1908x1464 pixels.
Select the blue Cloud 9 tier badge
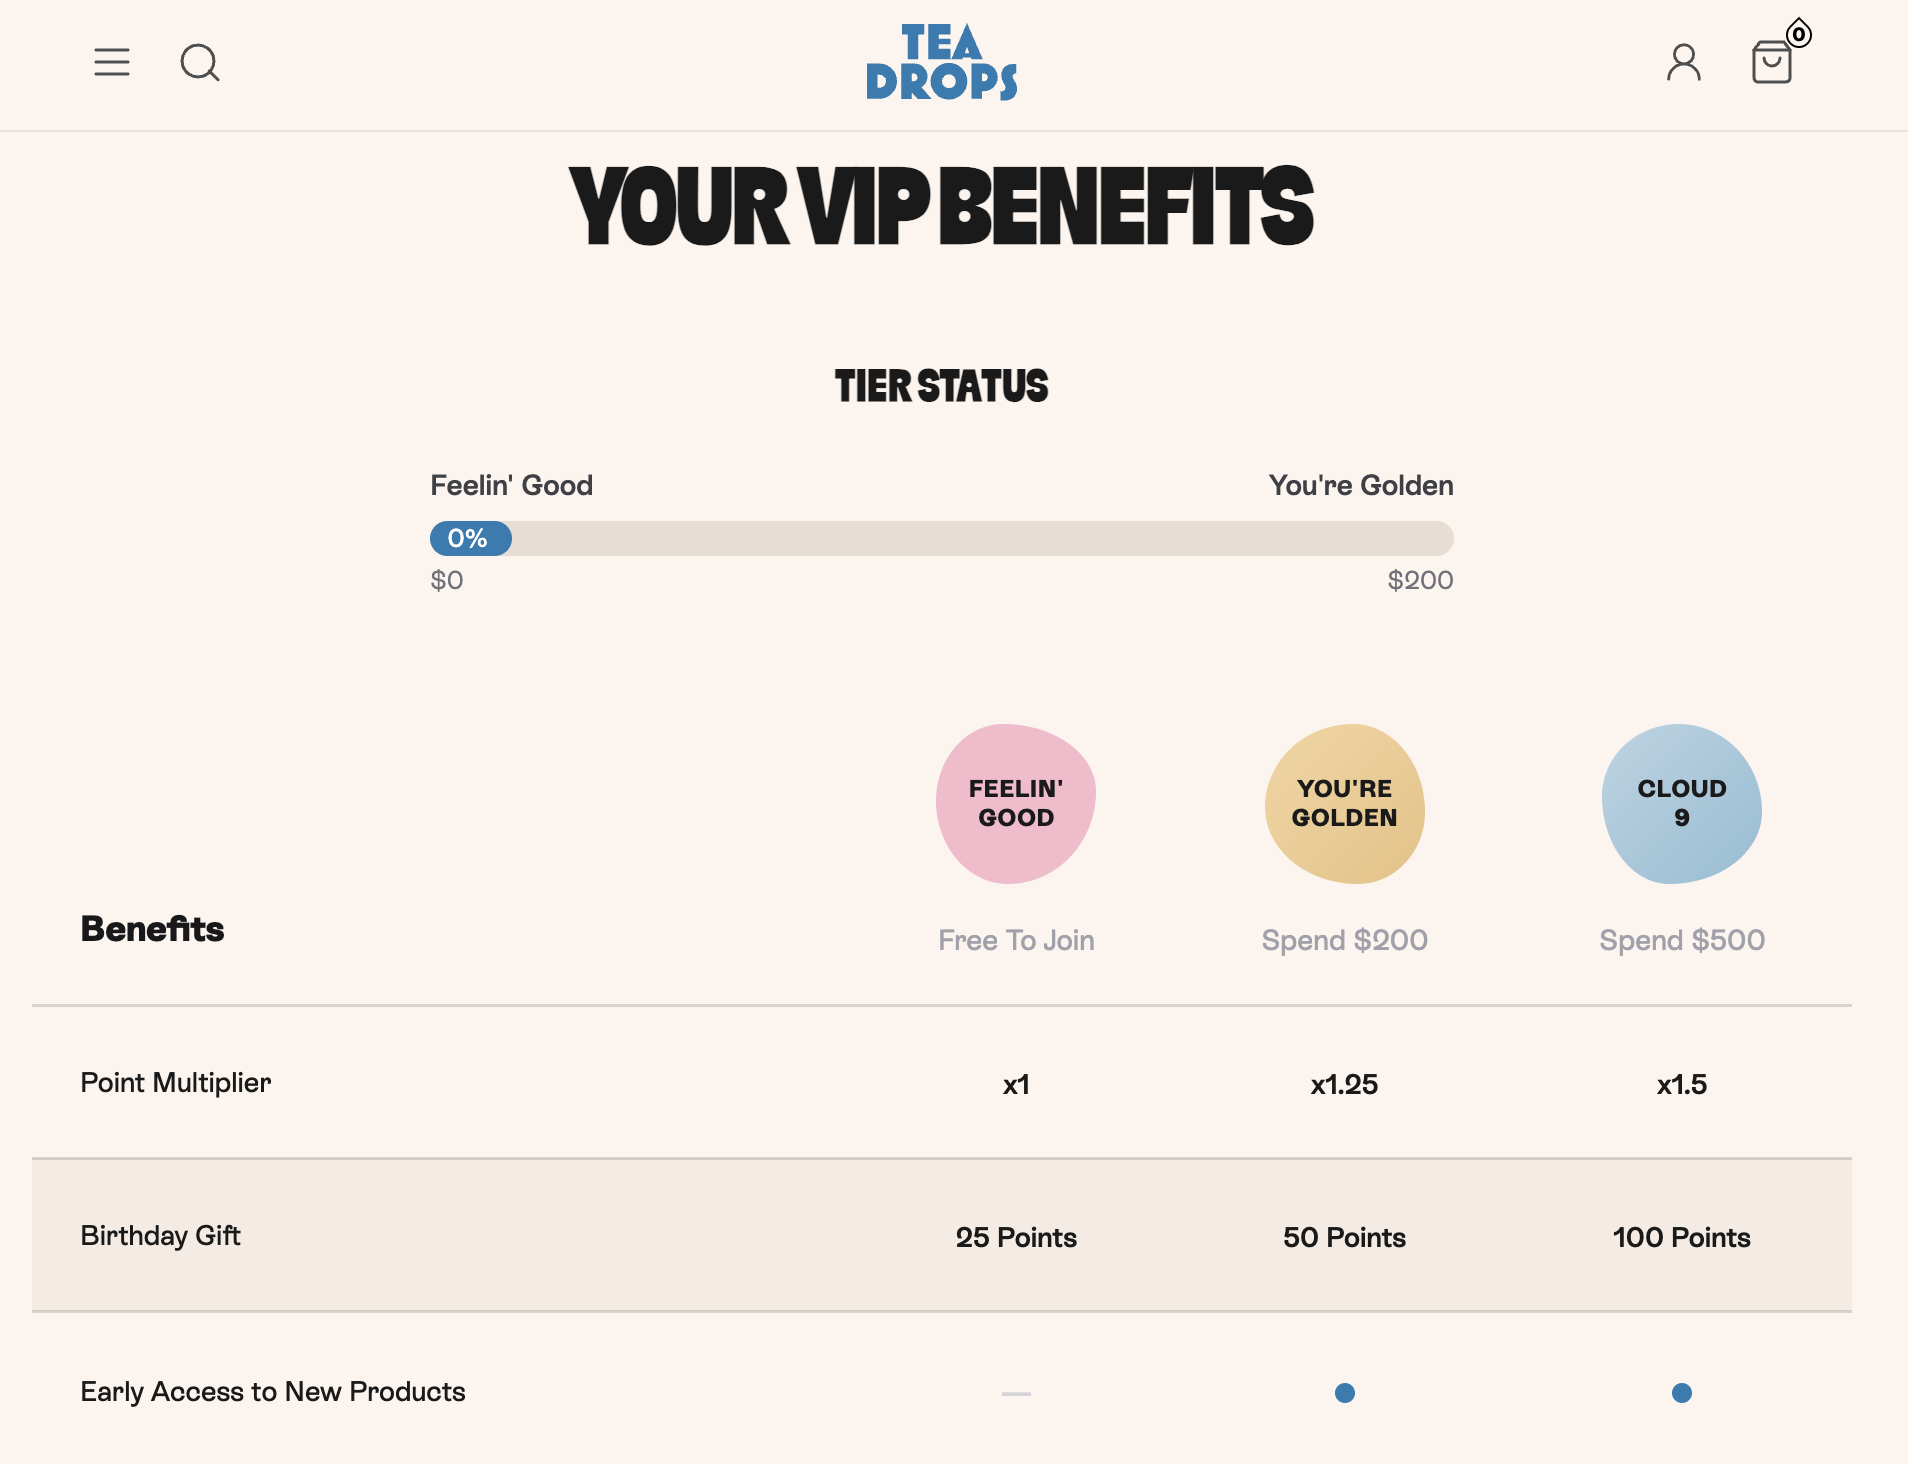coord(1682,804)
